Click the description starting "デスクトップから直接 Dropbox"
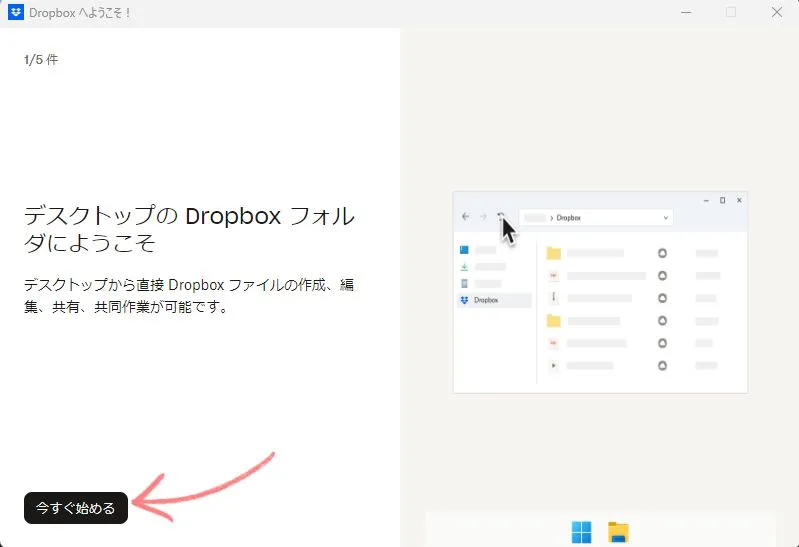This screenshot has height=547, width=799. [189, 296]
